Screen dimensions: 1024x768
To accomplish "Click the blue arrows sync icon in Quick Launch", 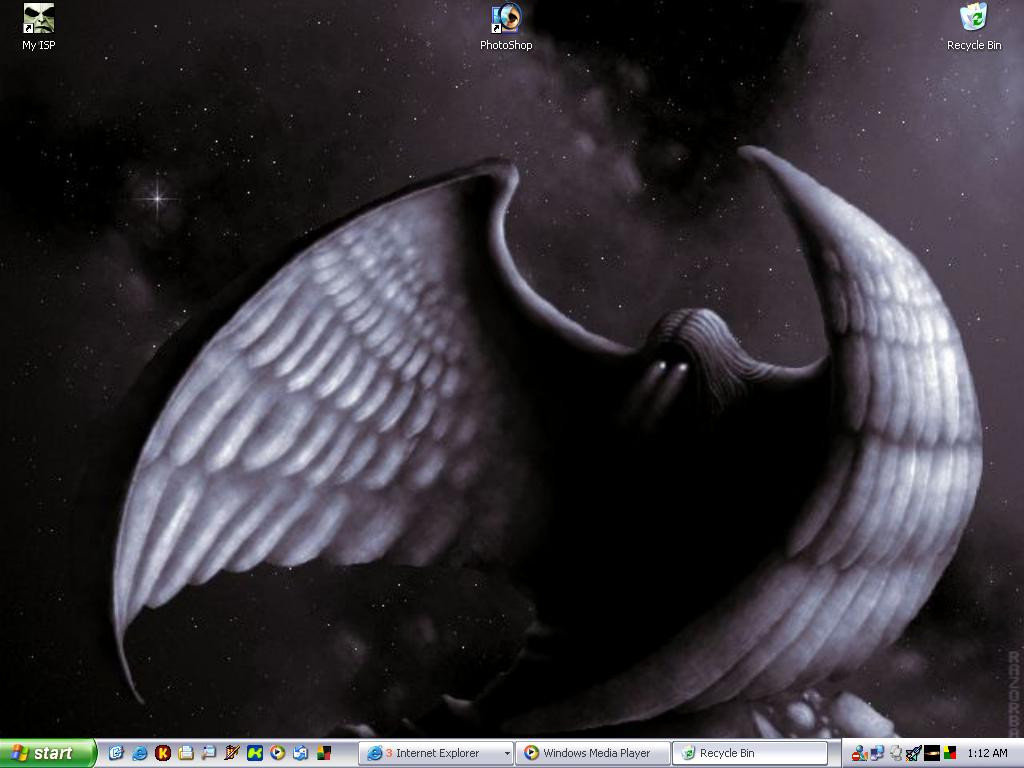I will [300, 753].
